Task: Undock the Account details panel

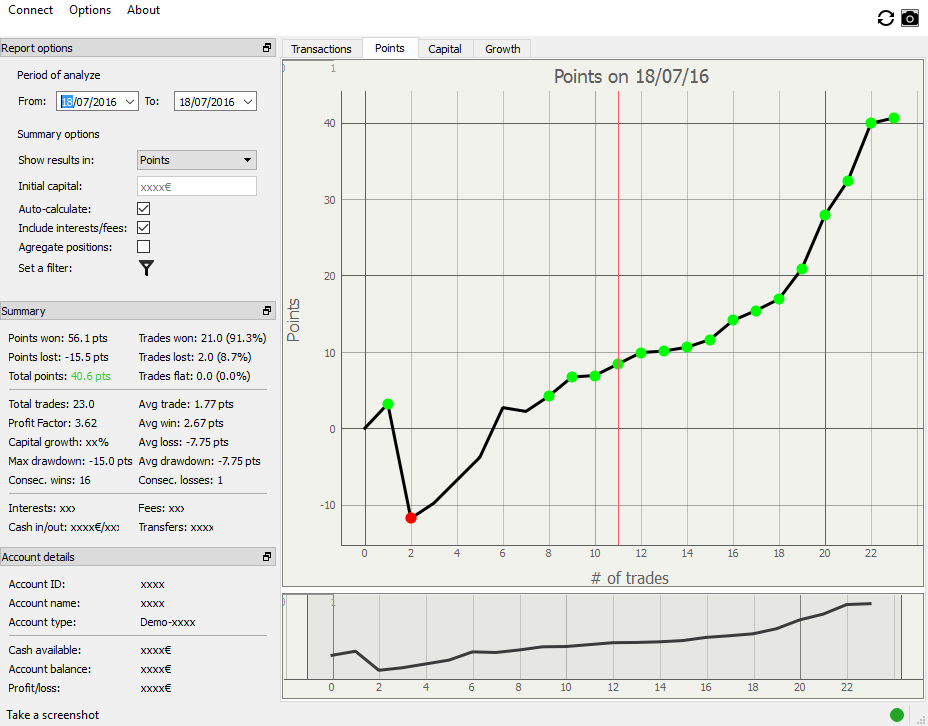Action: [x=267, y=557]
